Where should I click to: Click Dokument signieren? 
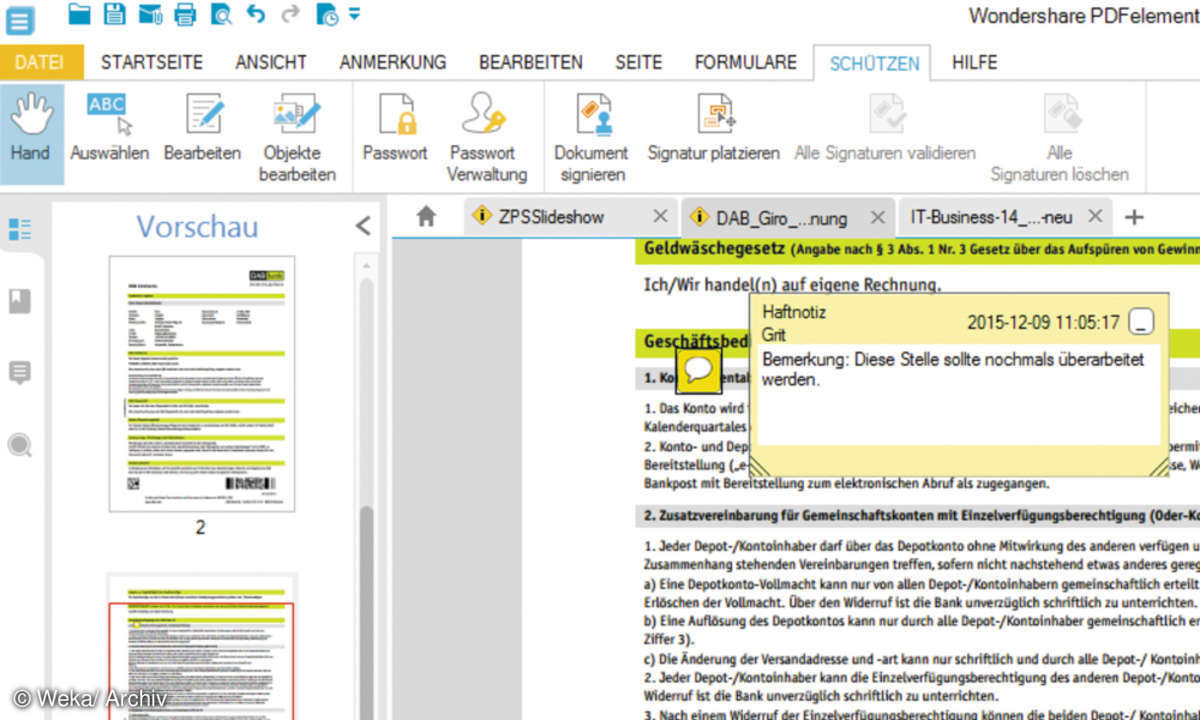[x=591, y=137]
